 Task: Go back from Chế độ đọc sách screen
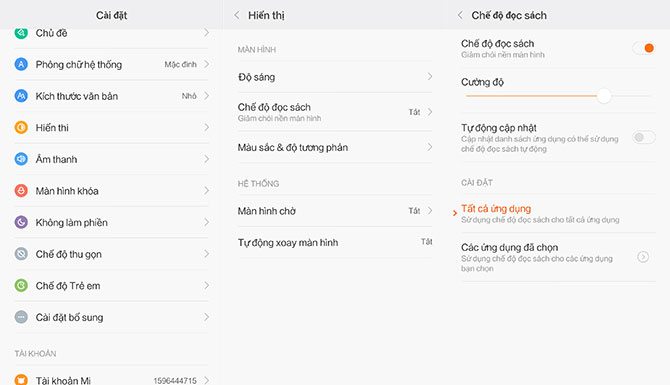pos(460,15)
